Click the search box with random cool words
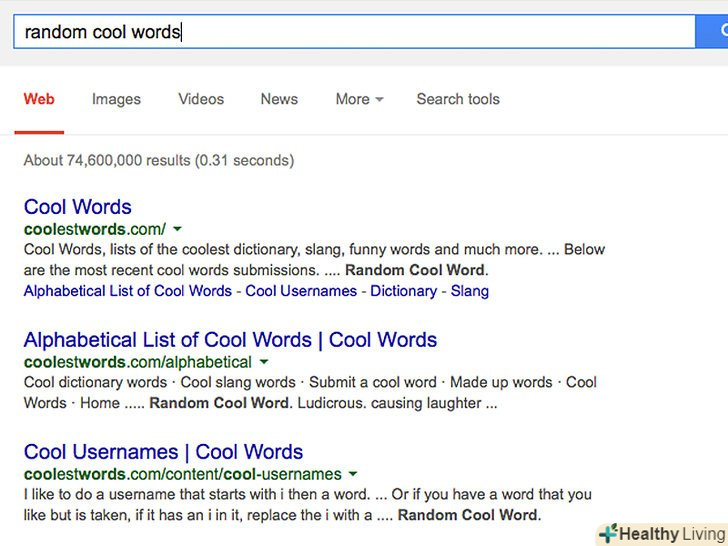This screenshot has height=546, width=728. [350, 32]
